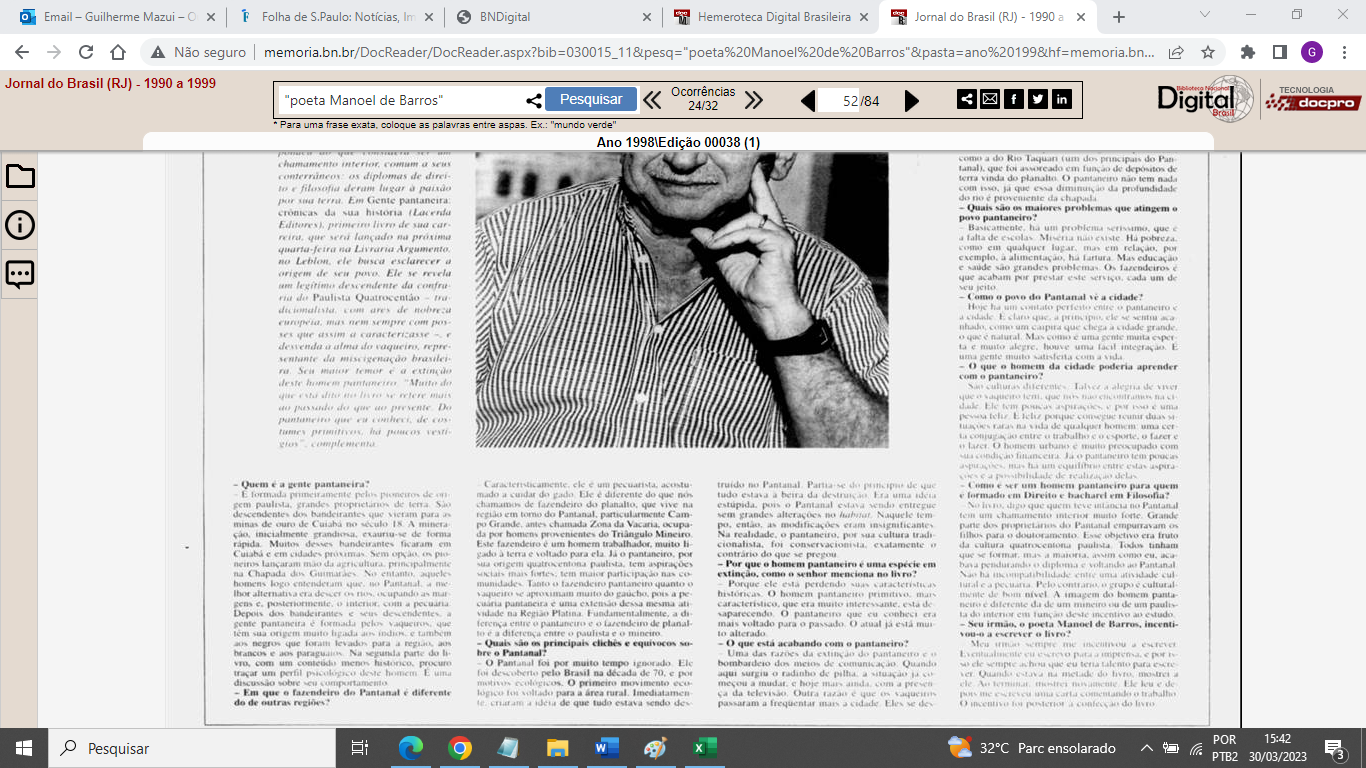Open Word from the taskbar
The width and height of the screenshot is (1366, 768).
(607, 748)
